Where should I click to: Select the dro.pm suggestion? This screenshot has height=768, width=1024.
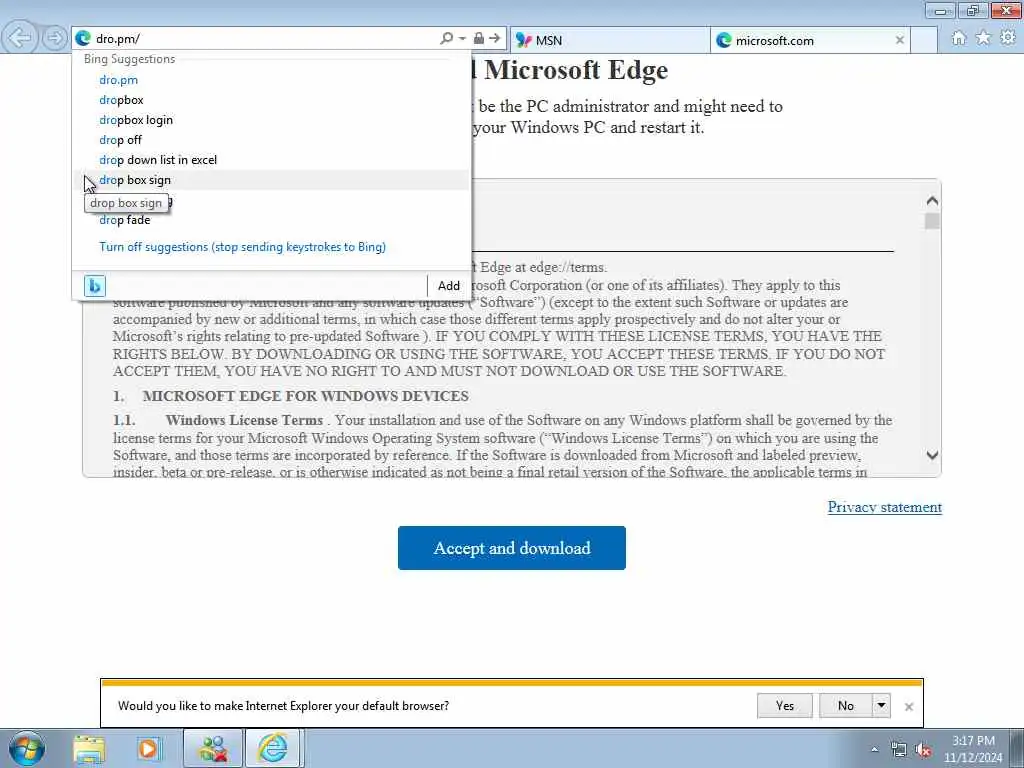point(270,80)
